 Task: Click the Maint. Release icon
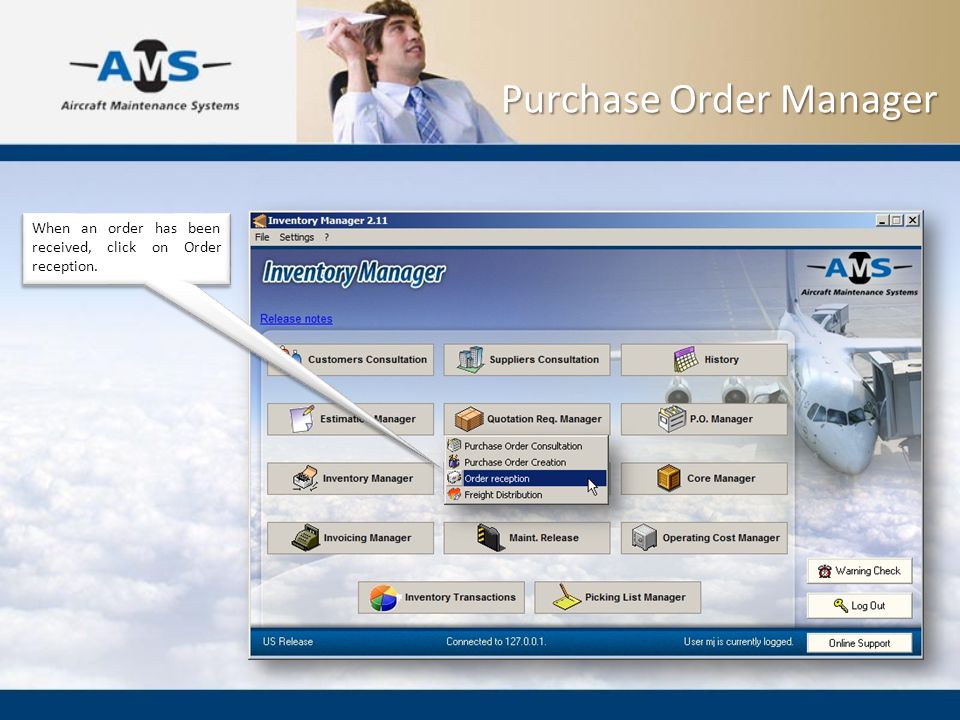click(490, 538)
